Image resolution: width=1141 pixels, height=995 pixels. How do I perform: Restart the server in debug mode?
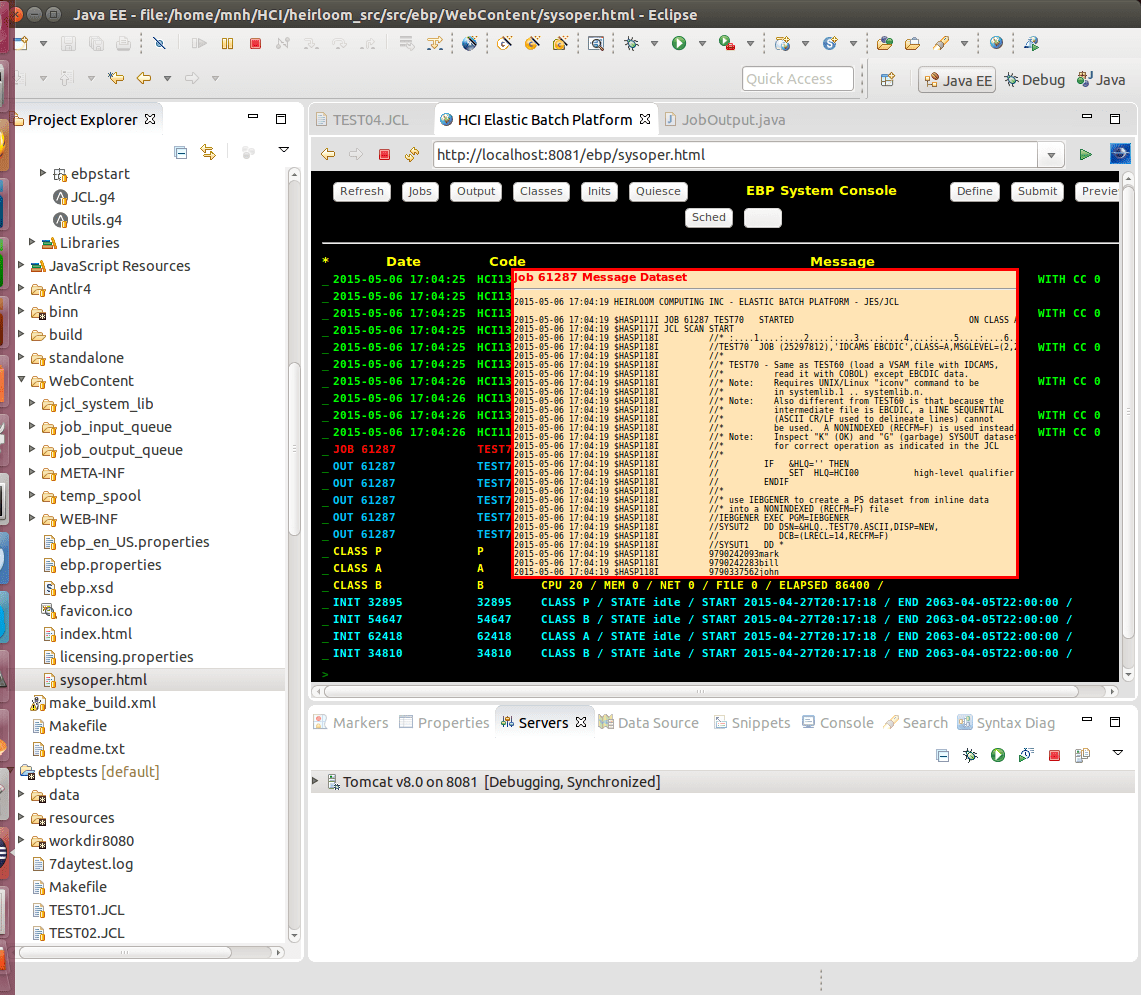(x=969, y=755)
